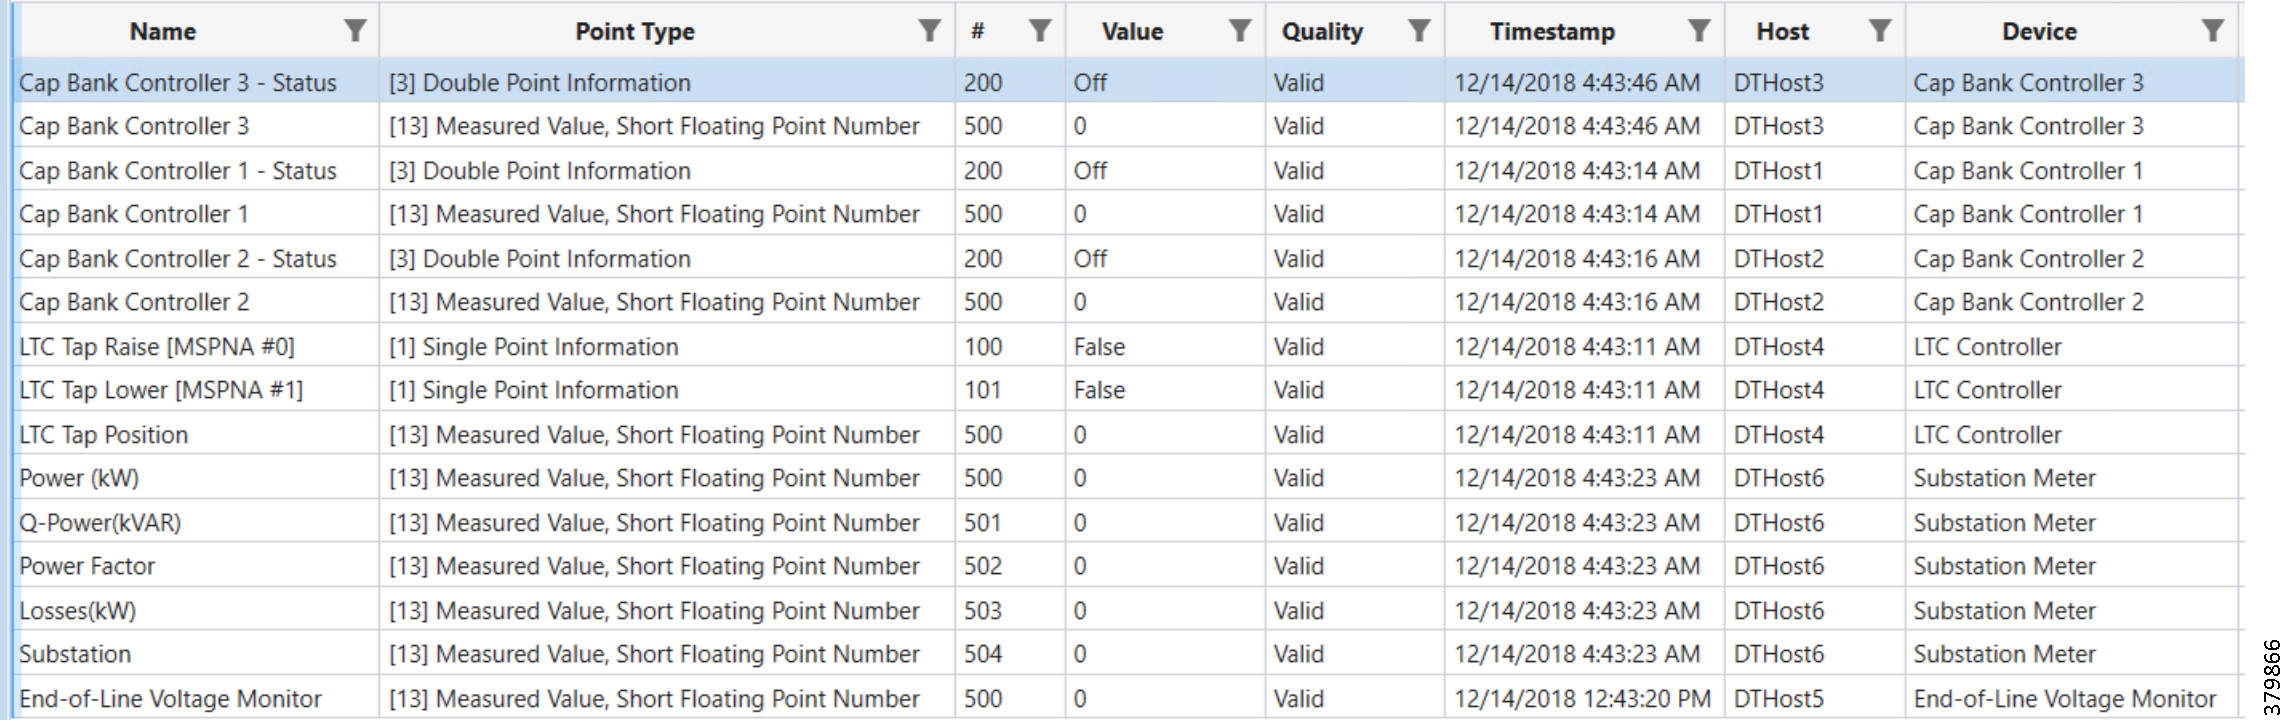Select the 'Cap Bank Controller 3' name cell

(x=134, y=126)
